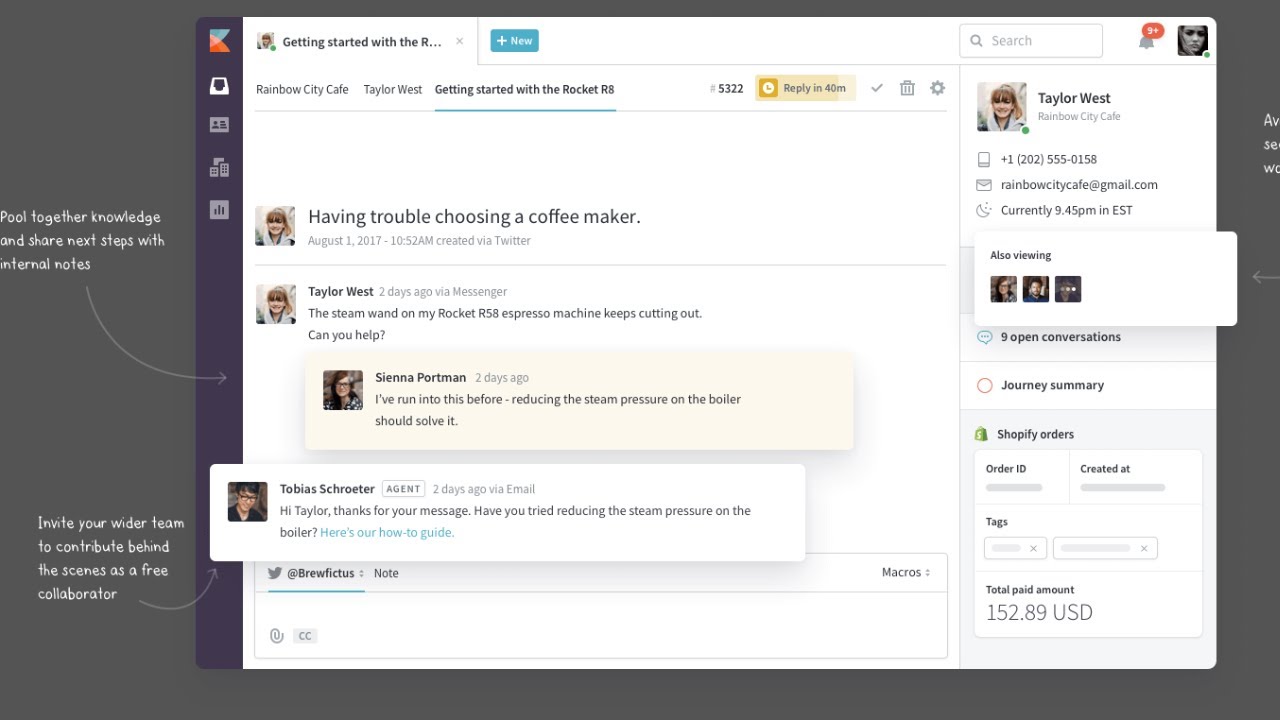Click the Twitter icon in the reply bar
This screenshot has height=720, width=1280.
click(274, 573)
